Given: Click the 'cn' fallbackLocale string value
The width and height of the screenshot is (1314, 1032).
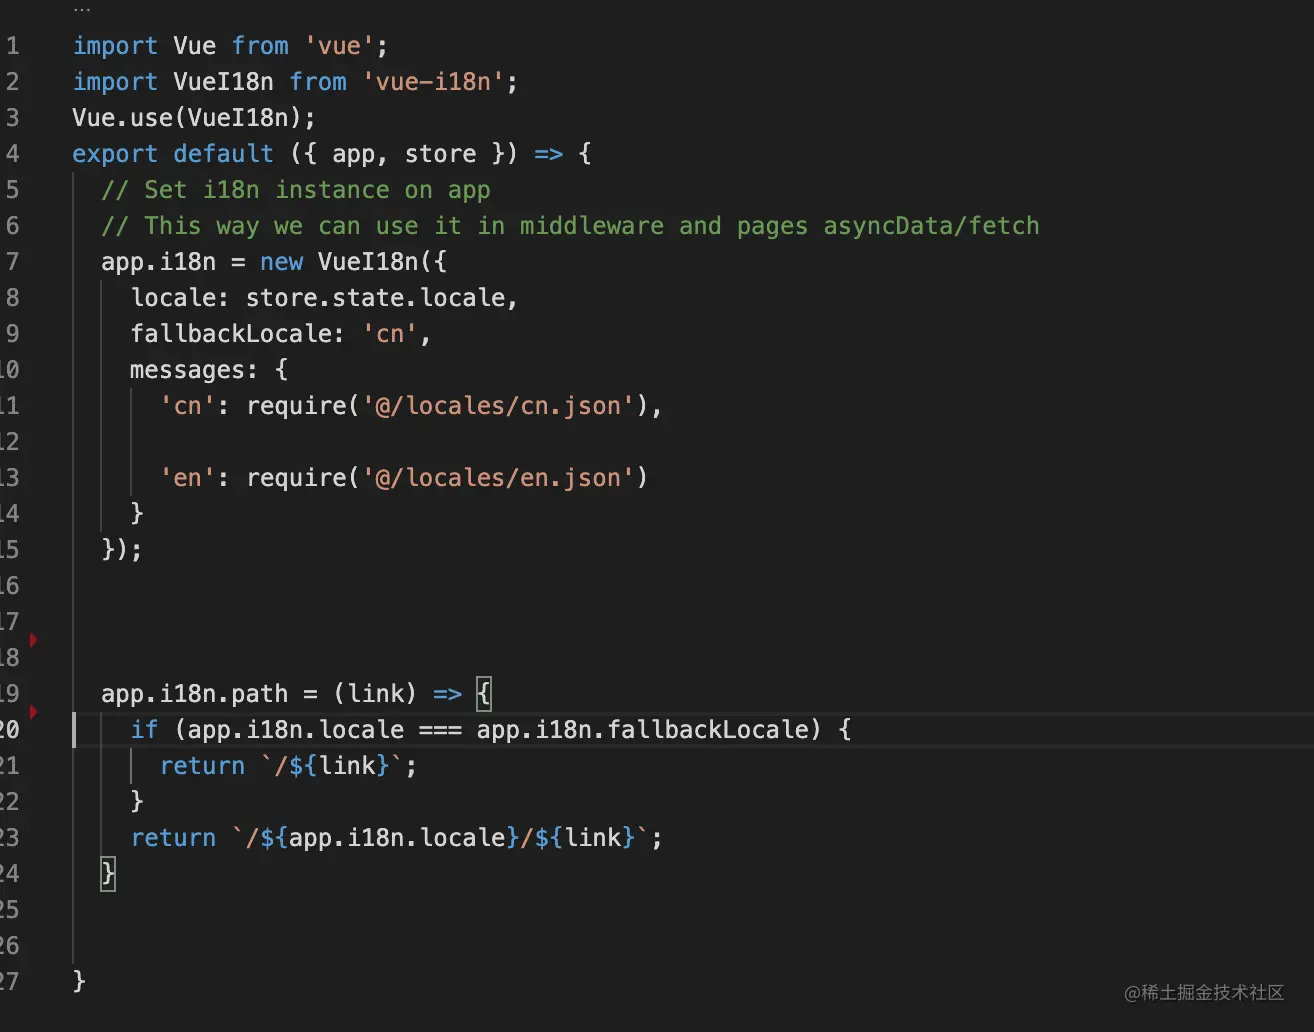Looking at the screenshot, I should [x=390, y=334].
